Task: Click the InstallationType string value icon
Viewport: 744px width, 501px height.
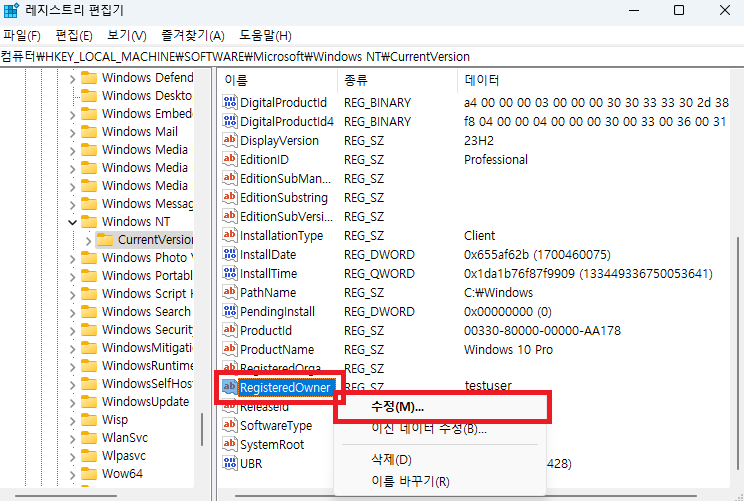Action: click(230, 235)
